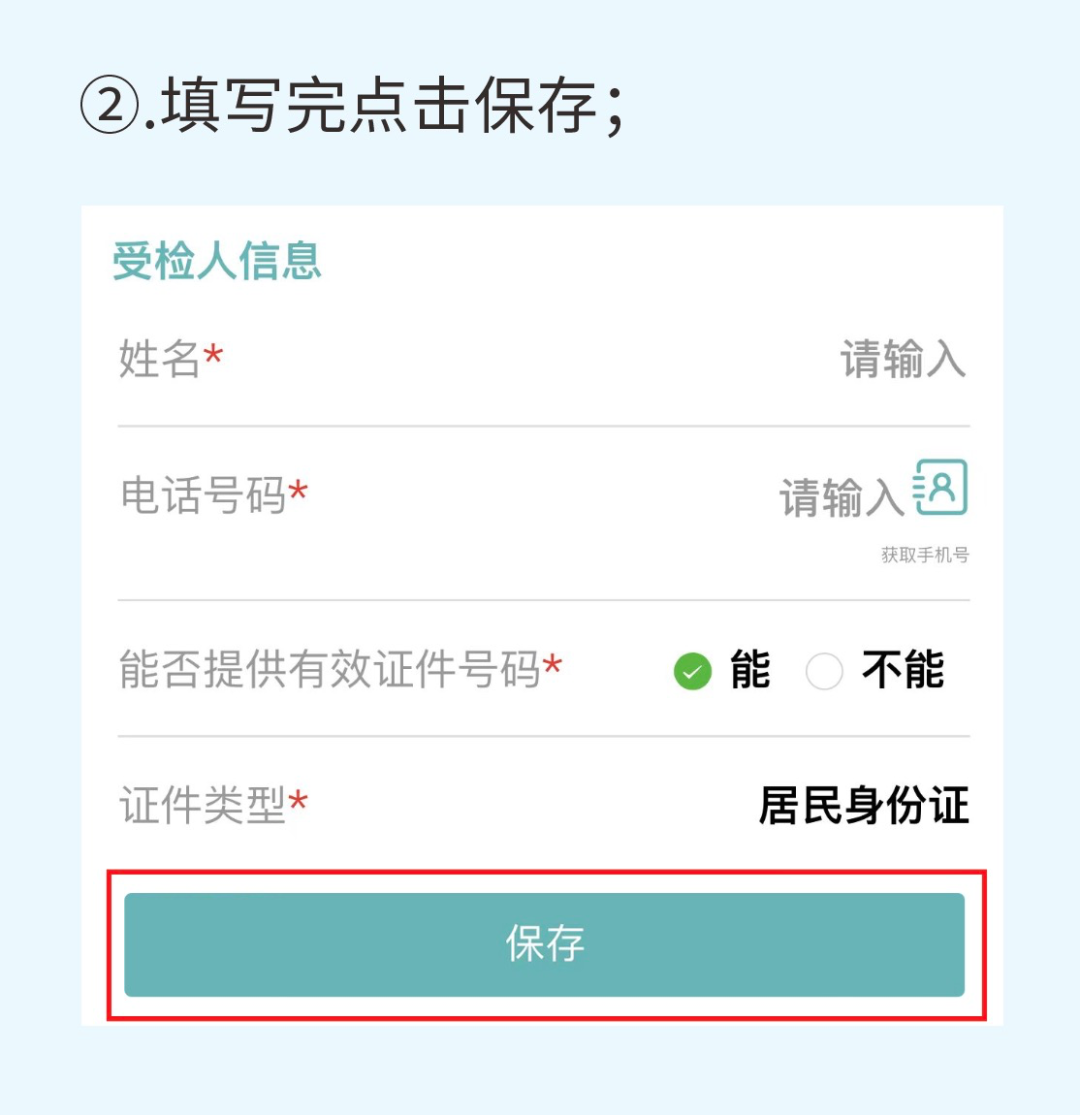Click the green checkmark icon beside 能
The image size is (1080, 1115).
693,671
